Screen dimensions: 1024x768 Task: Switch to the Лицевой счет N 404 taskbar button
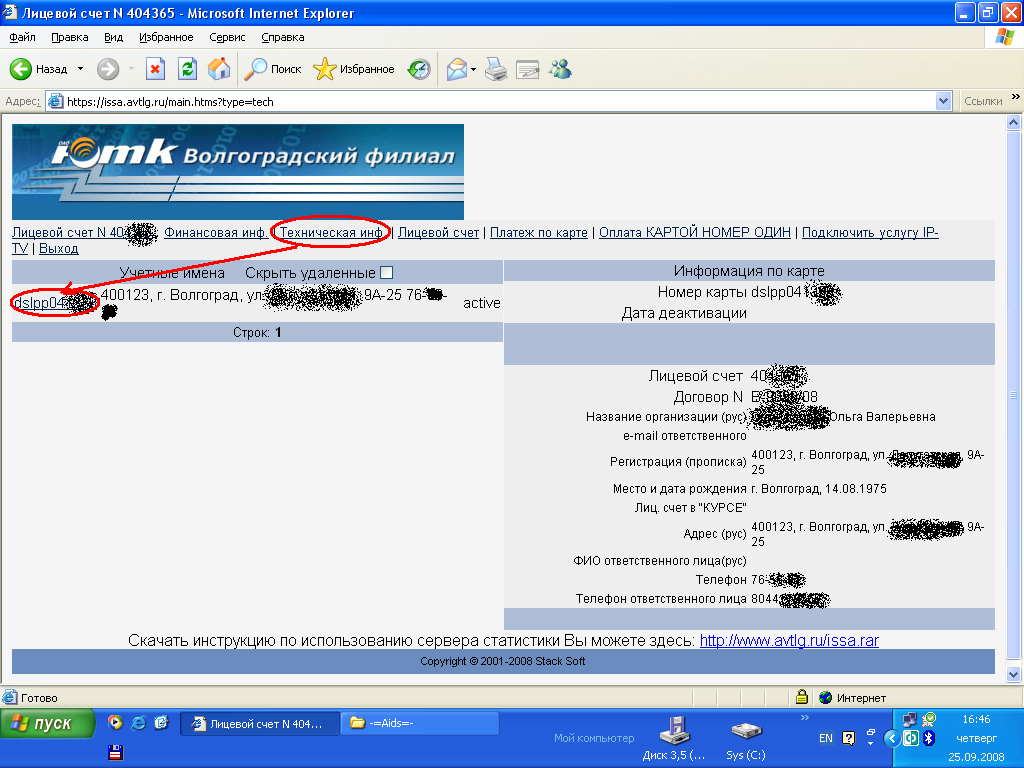point(259,724)
